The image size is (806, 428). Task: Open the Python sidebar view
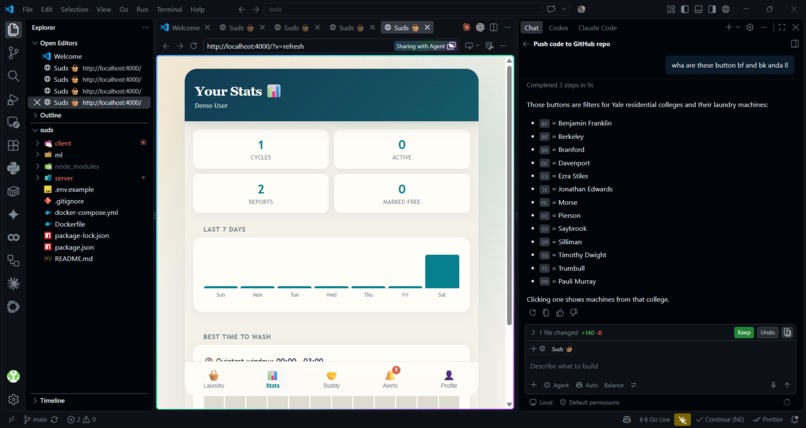click(13, 168)
